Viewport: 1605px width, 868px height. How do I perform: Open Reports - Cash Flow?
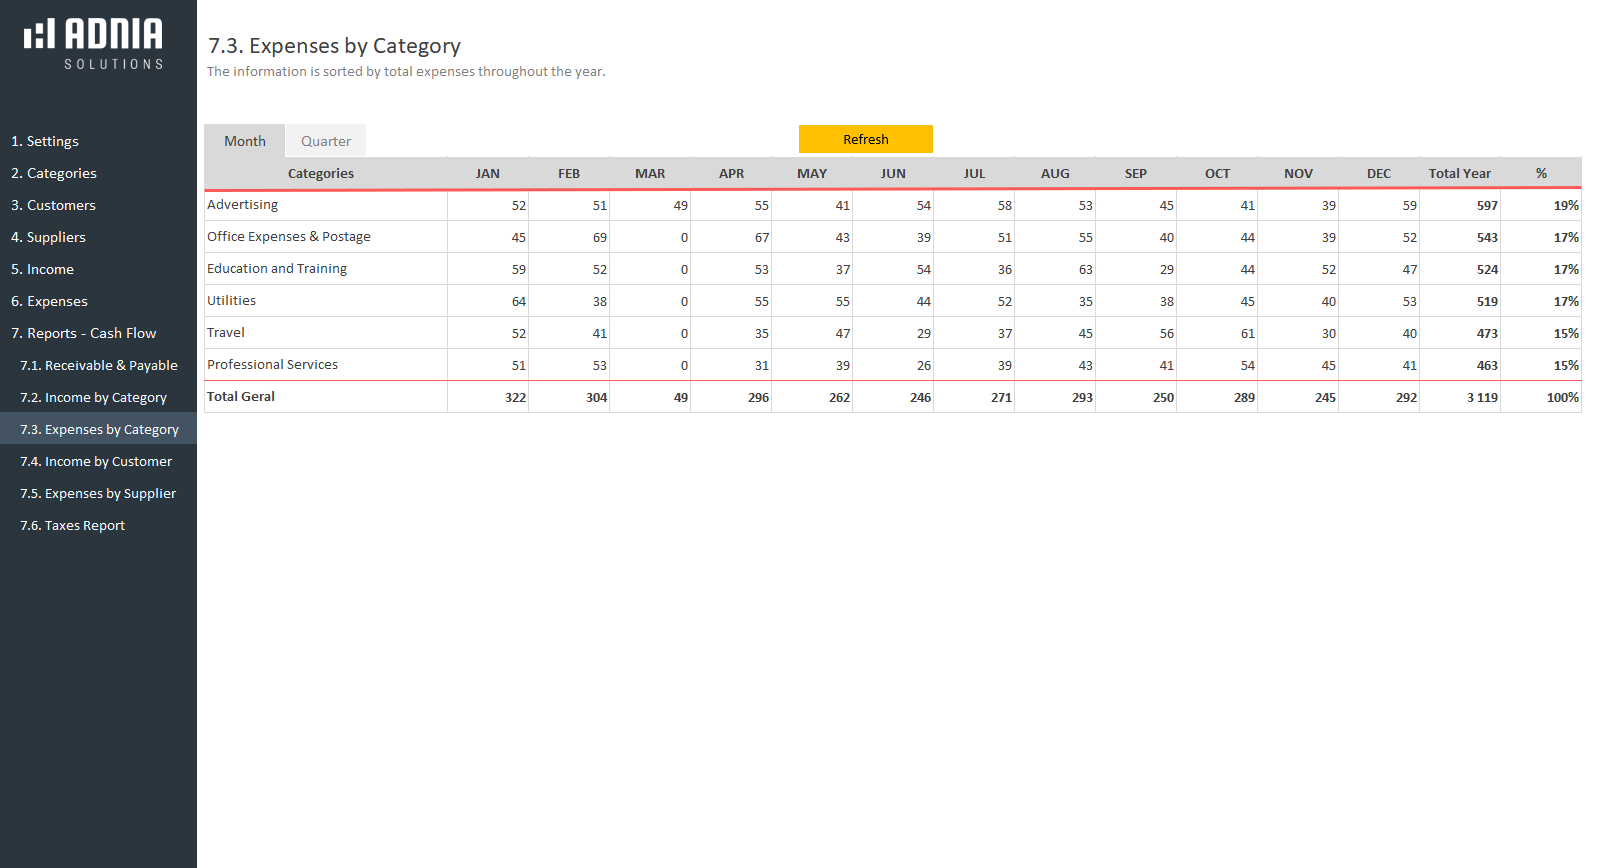[84, 333]
